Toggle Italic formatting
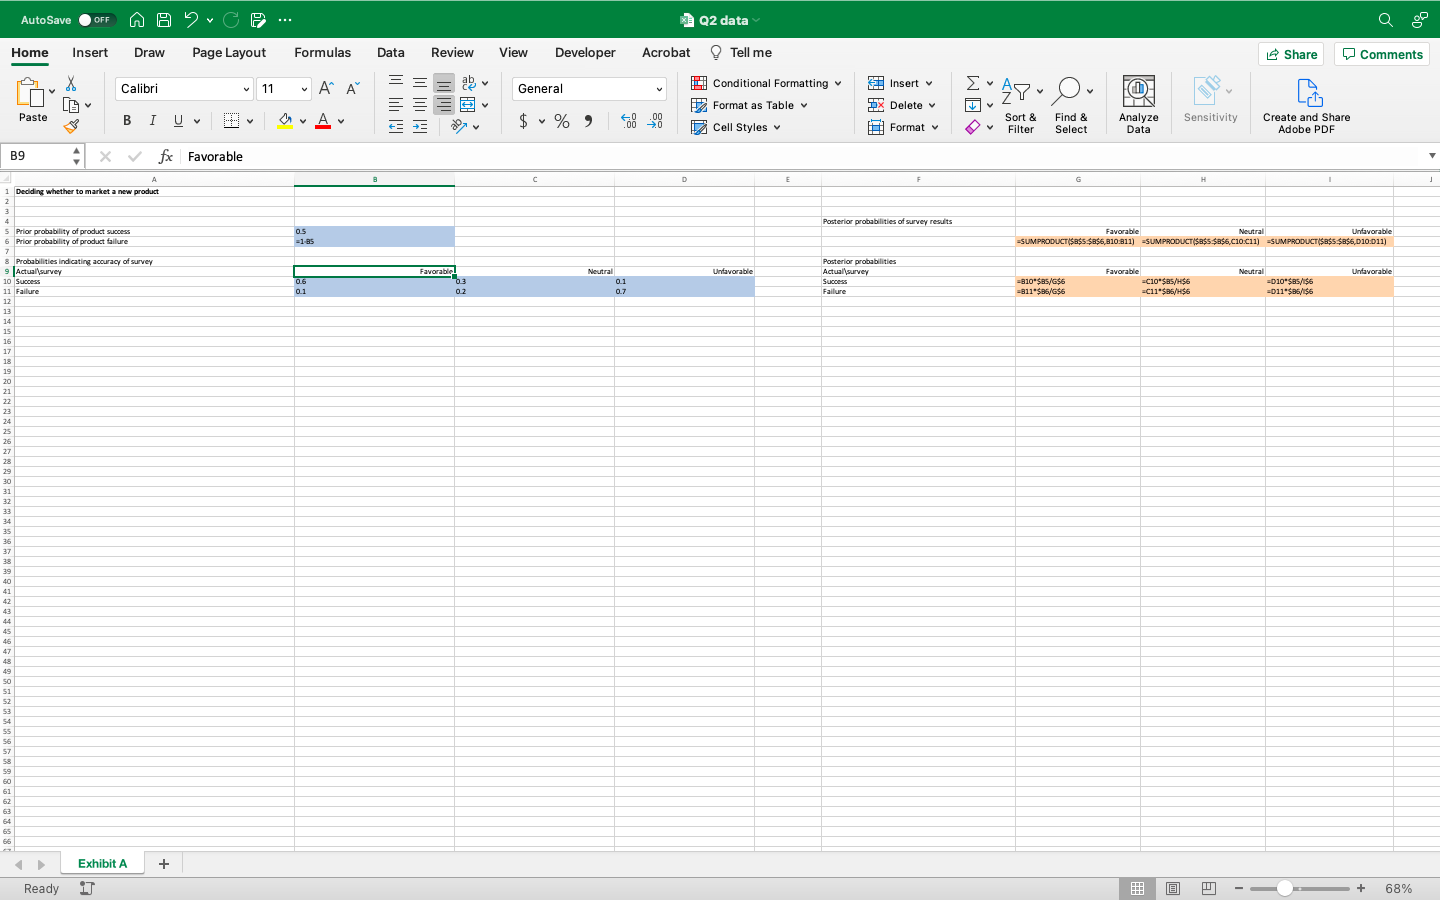 pyautogui.click(x=152, y=121)
